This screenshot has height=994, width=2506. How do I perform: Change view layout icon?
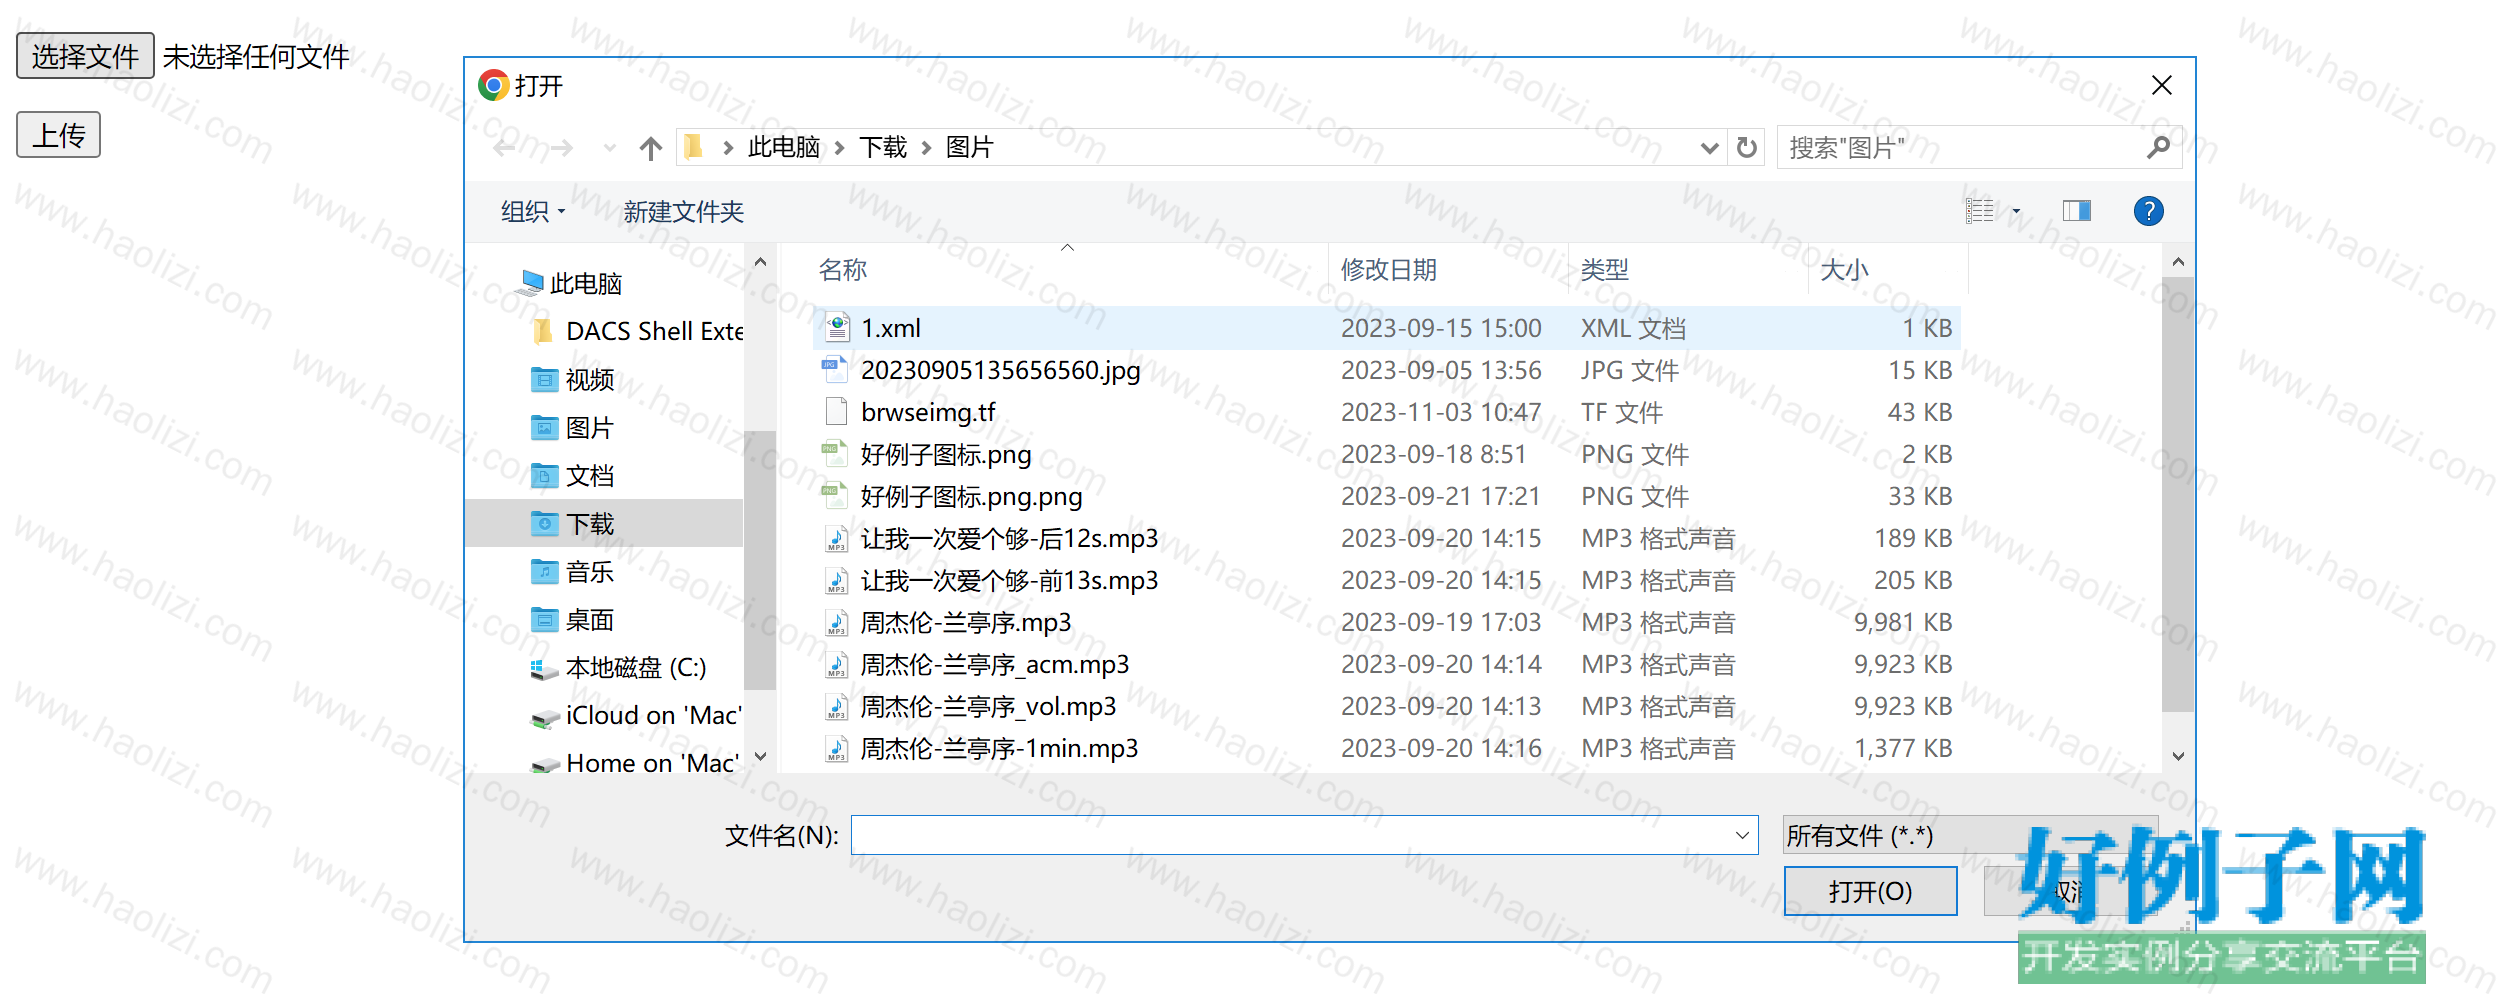point(1979,211)
